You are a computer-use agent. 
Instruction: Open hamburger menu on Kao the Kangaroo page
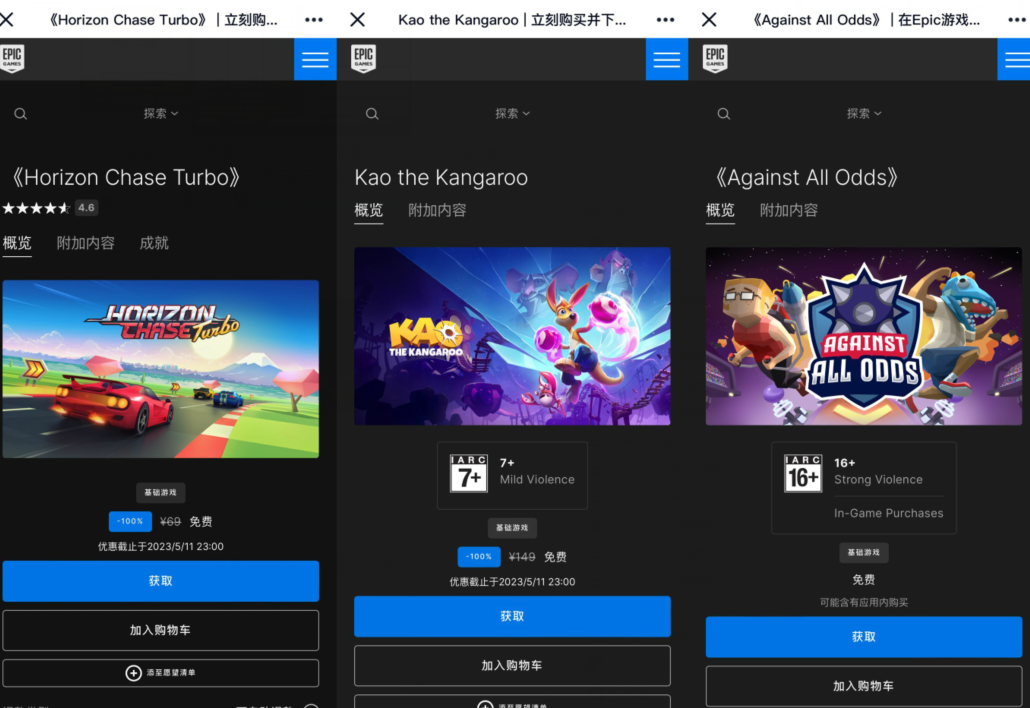coord(666,60)
